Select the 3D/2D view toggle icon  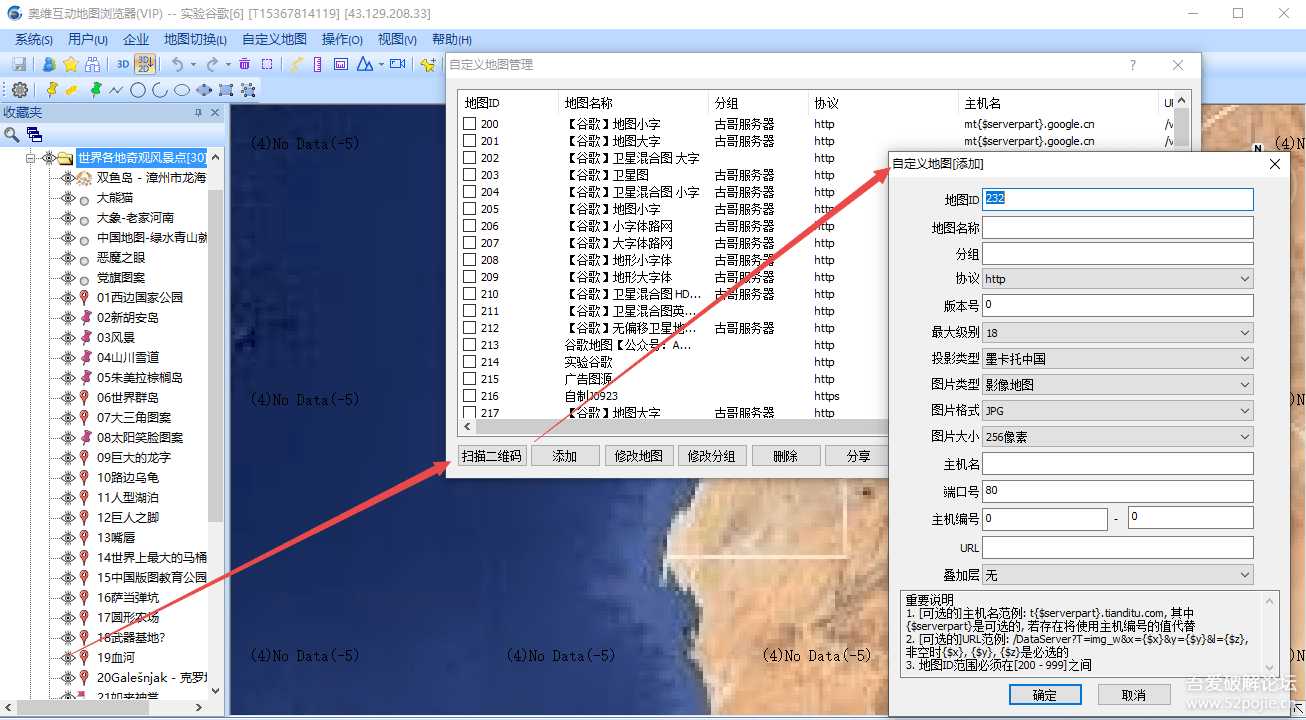pos(145,64)
